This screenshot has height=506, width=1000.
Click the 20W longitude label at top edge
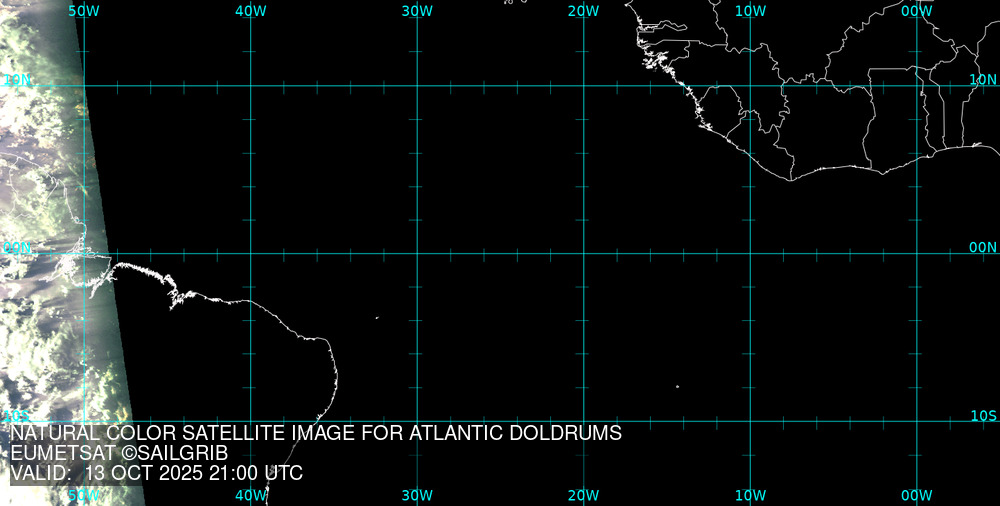coord(583,11)
